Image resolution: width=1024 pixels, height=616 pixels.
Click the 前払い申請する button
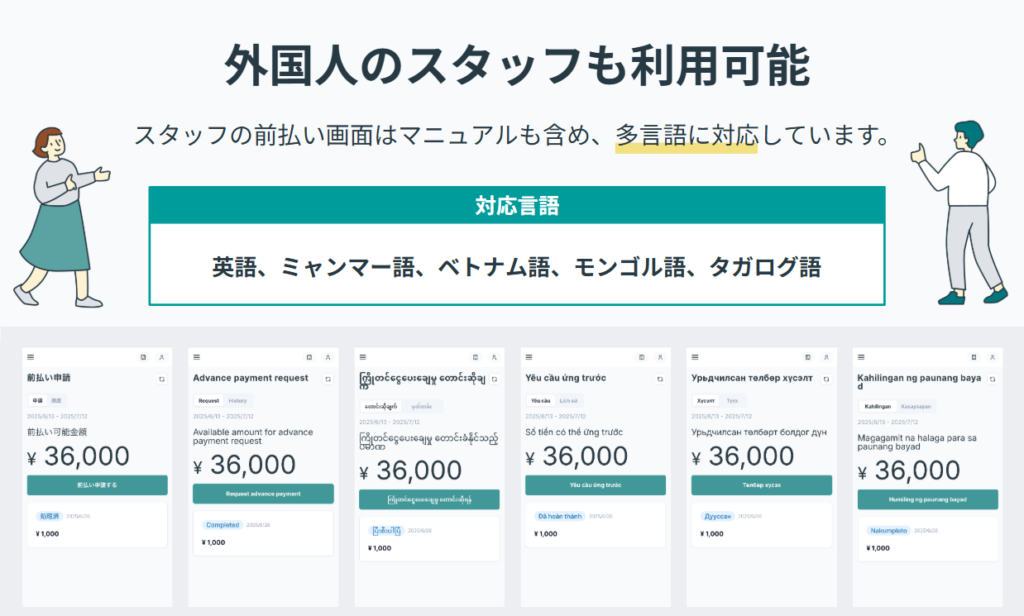97,485
